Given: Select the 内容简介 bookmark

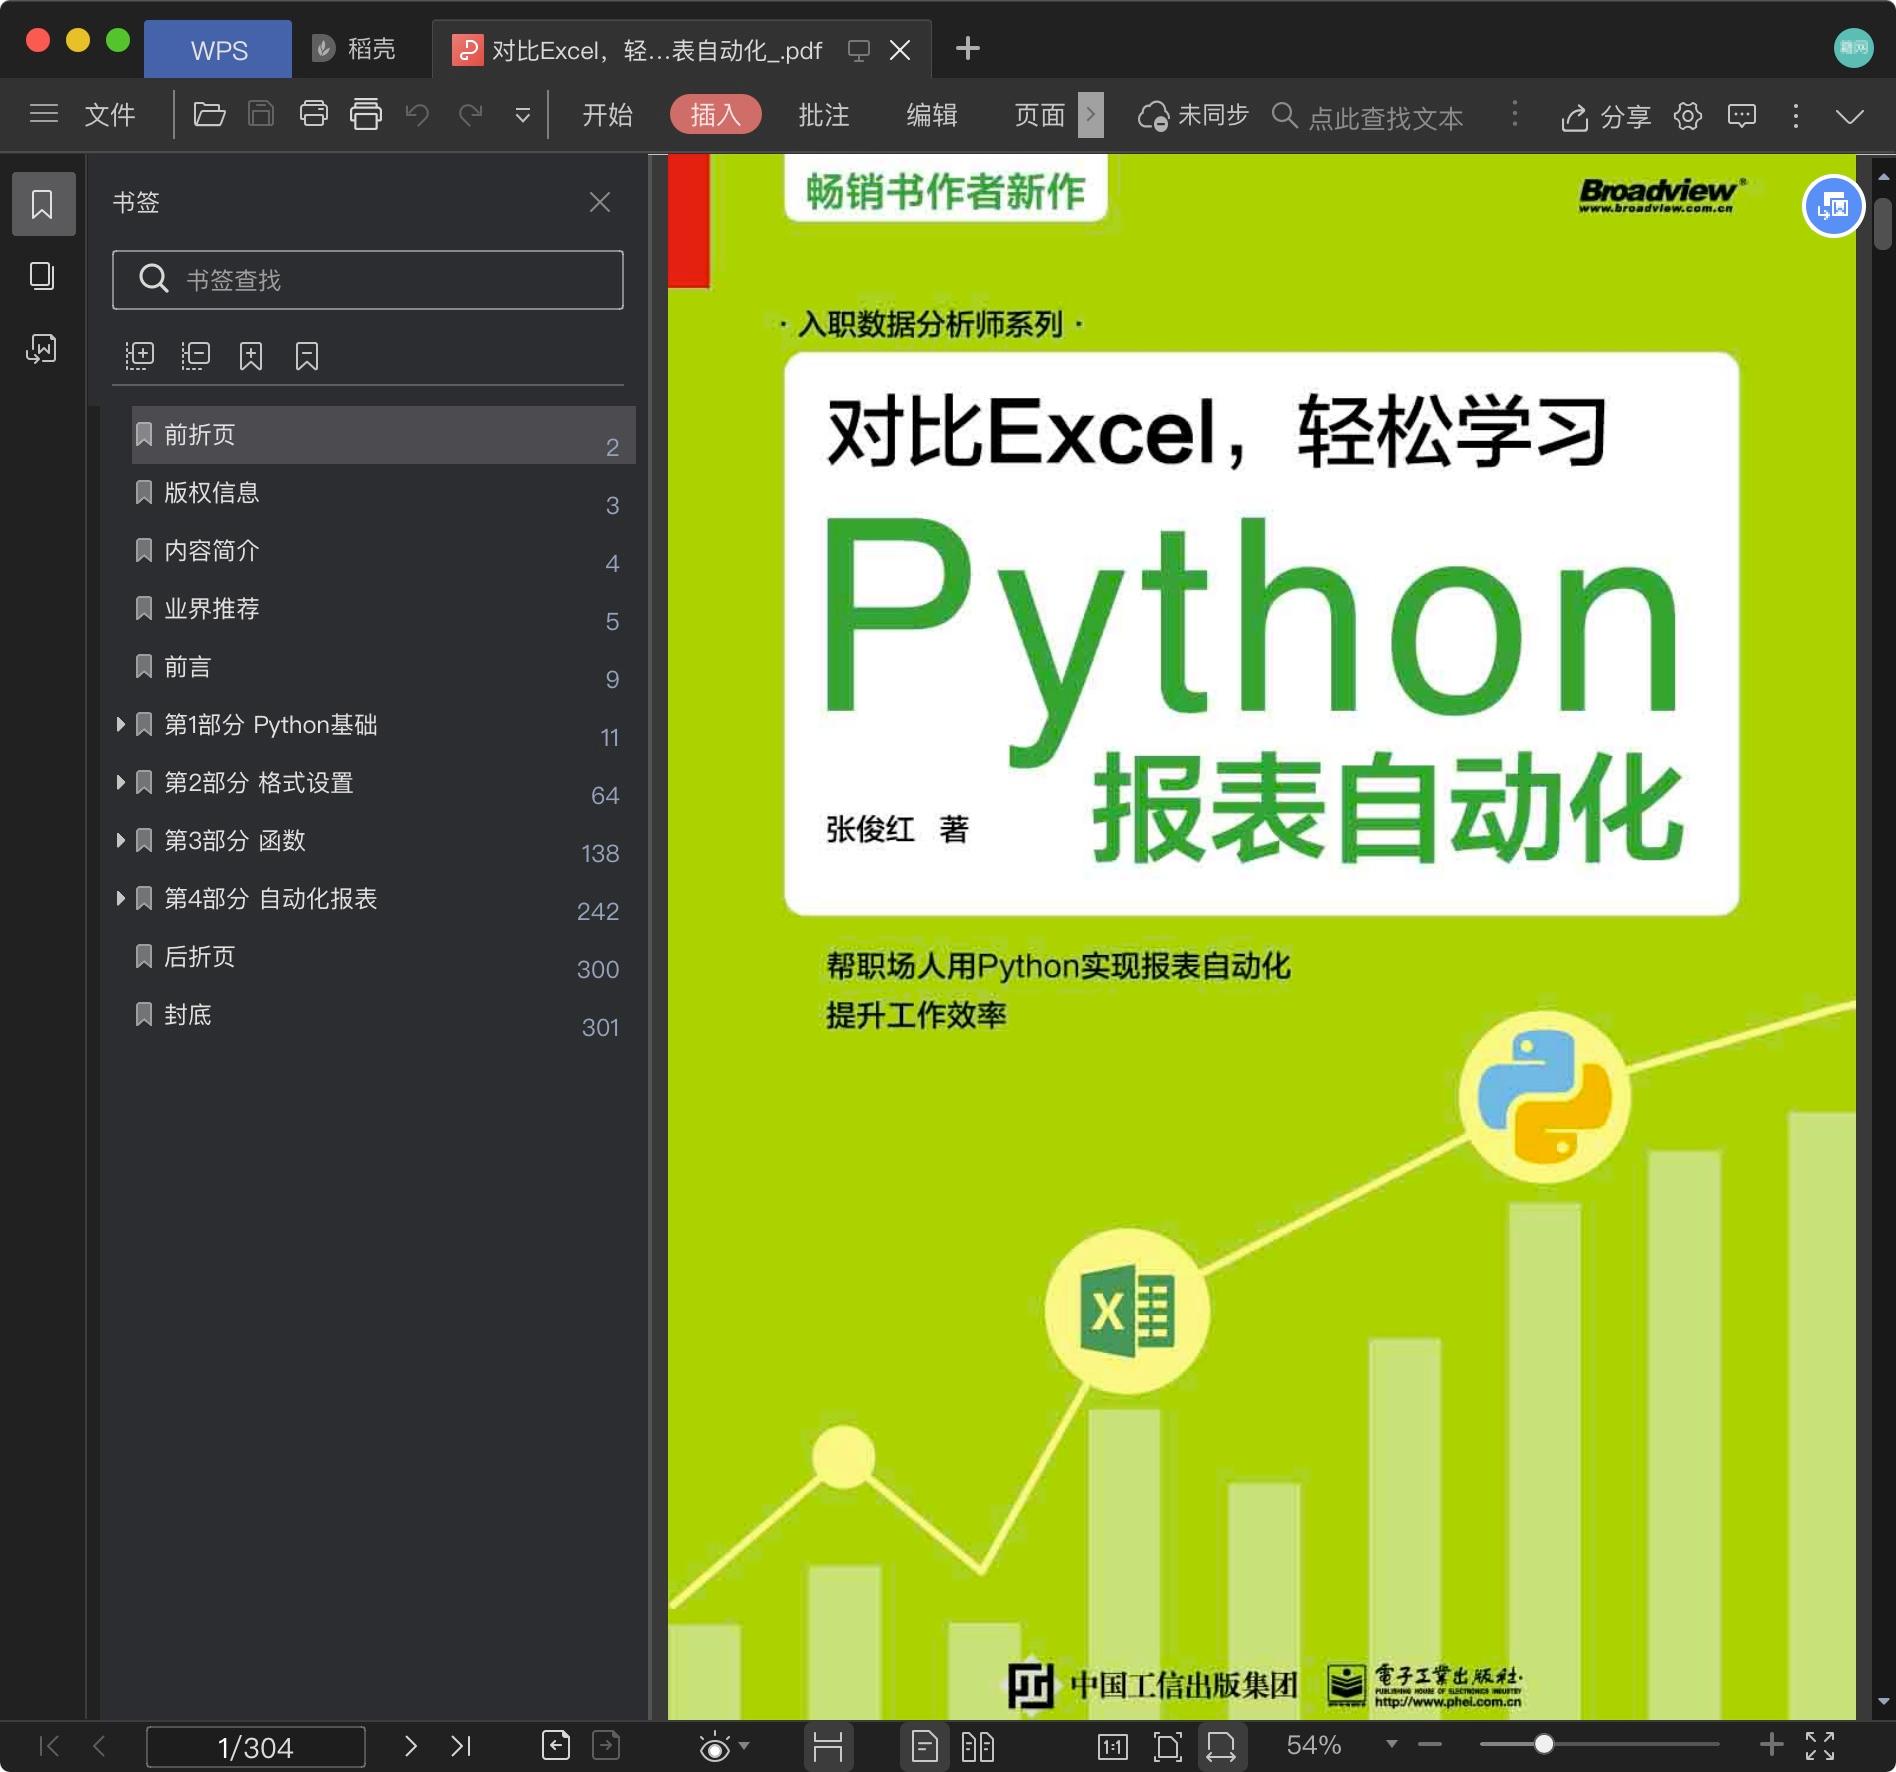Looking at the screenshot, I should click(x=384, y=551).
